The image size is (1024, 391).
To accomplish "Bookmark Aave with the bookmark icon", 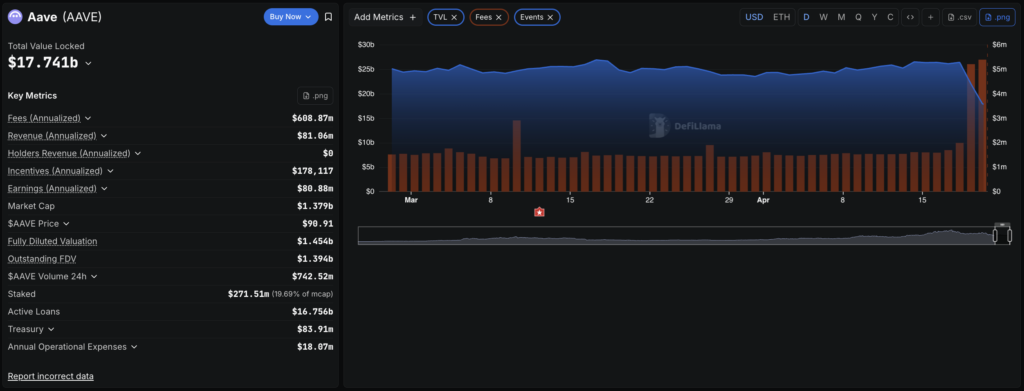I will click(328, 17).
